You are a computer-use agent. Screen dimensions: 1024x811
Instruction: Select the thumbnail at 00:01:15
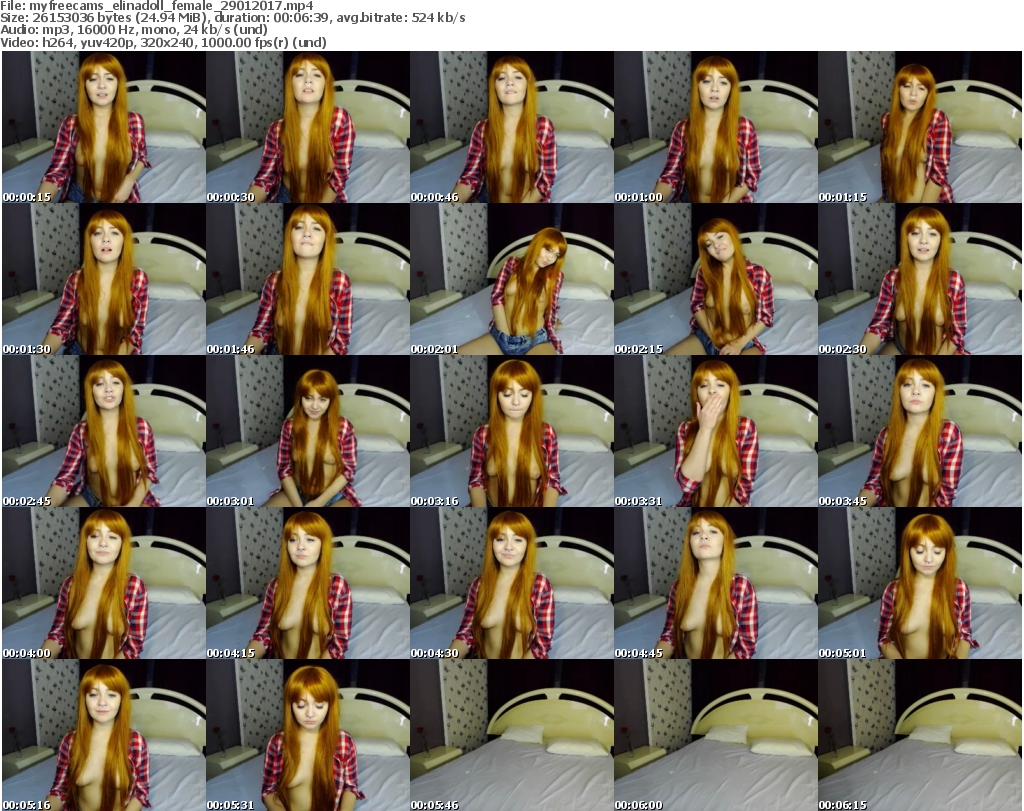coord(919,127)
